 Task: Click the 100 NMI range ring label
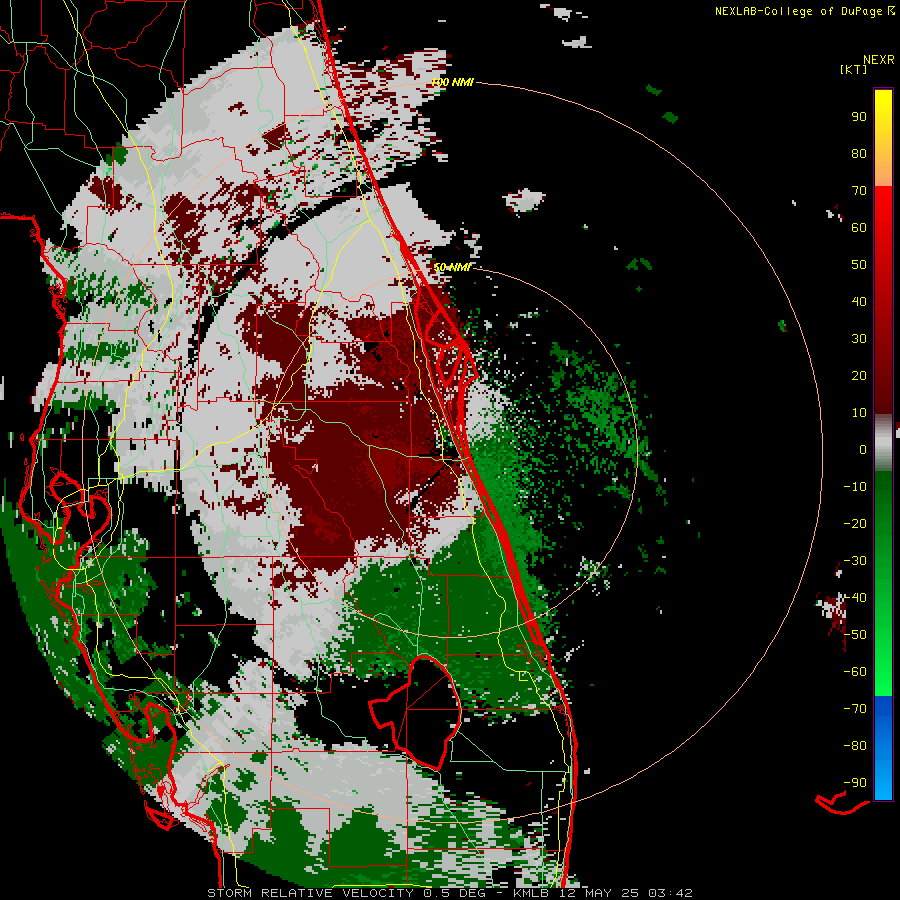(452, 83)
